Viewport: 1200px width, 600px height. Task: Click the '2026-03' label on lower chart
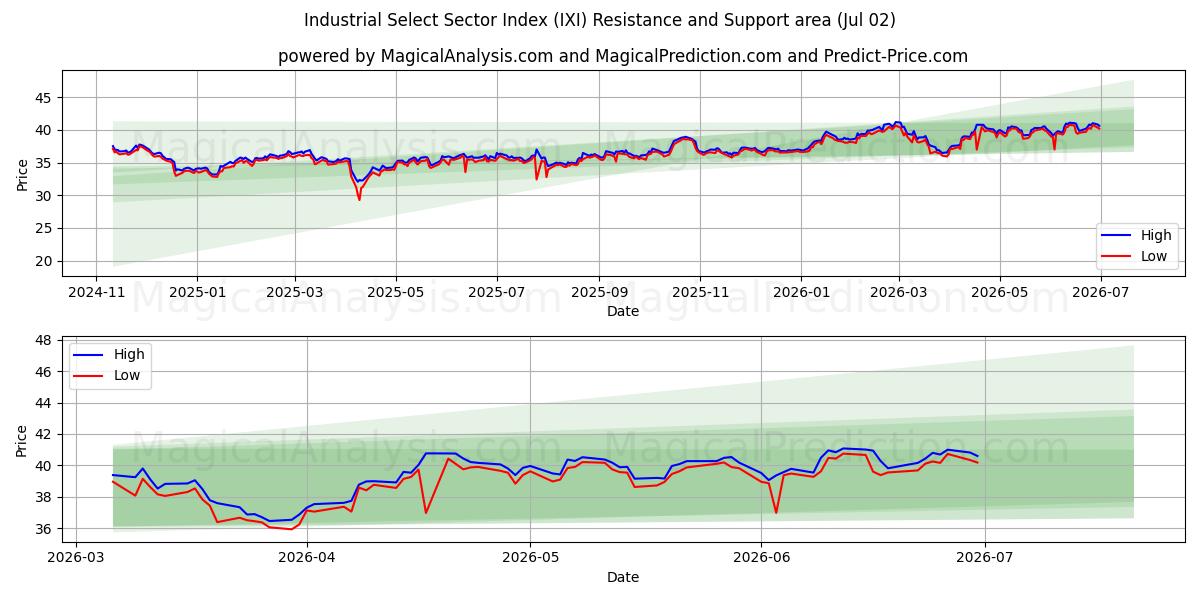coord(76,559)
